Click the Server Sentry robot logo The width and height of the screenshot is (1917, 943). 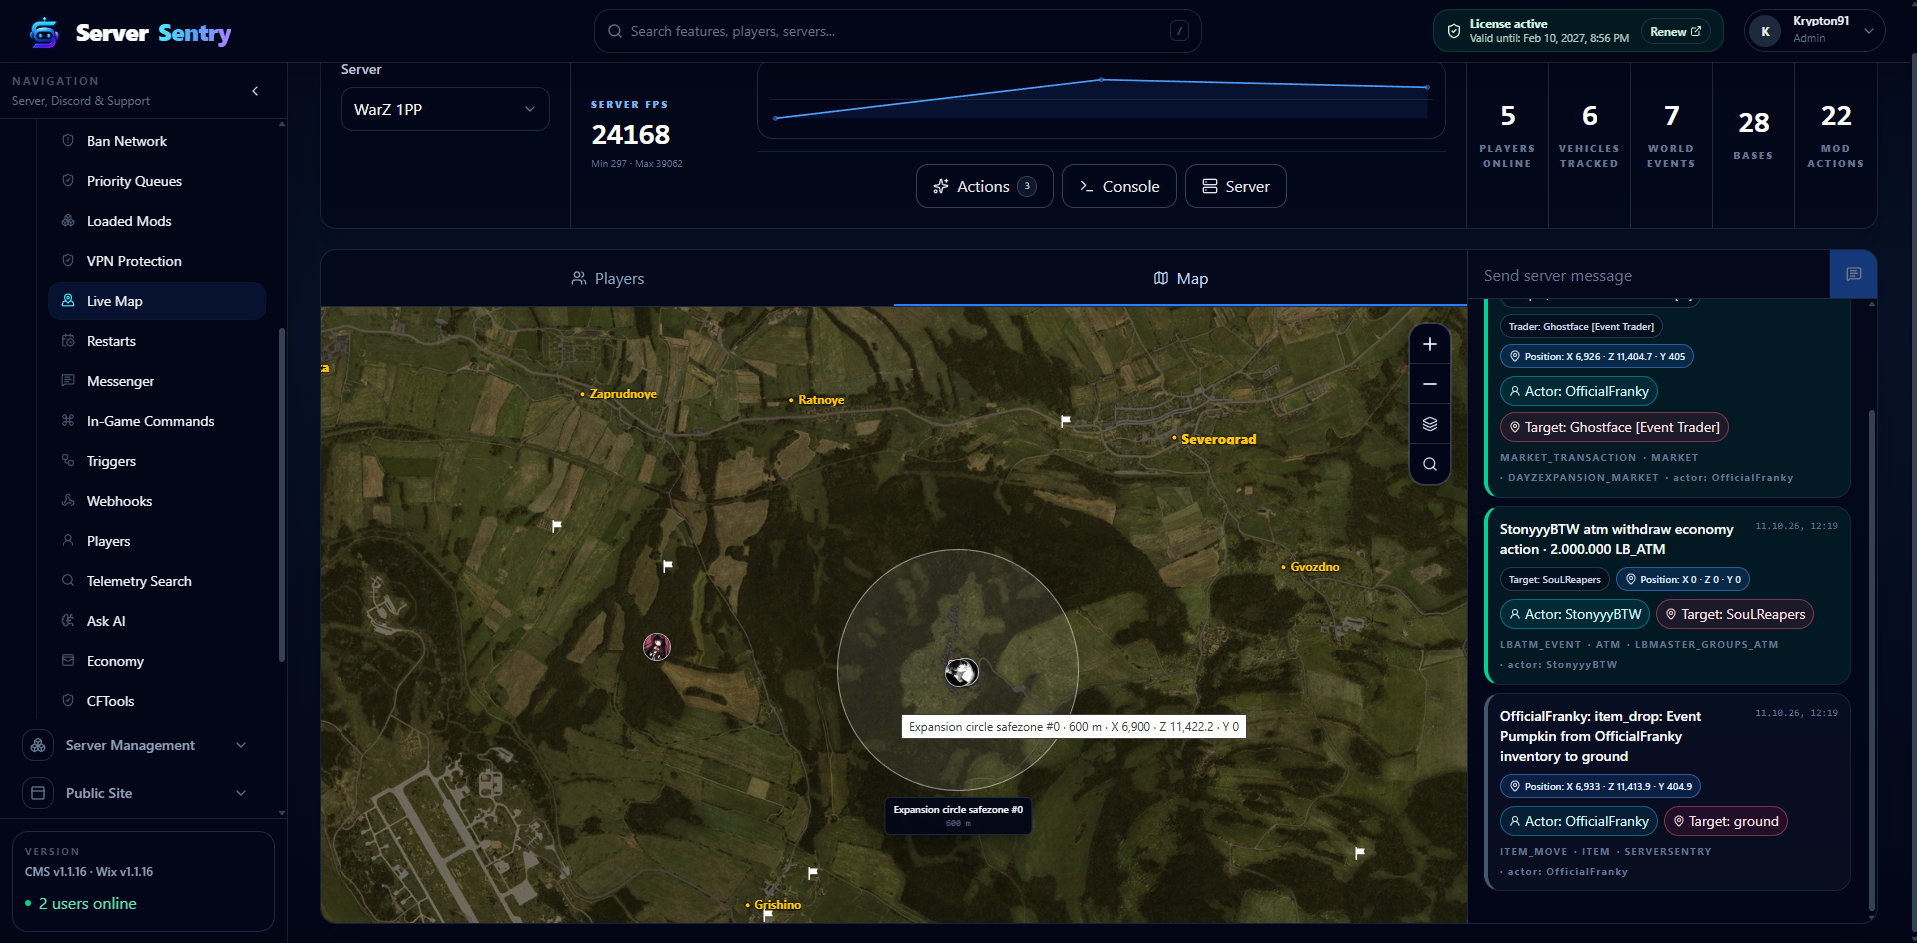coord(44,32)
